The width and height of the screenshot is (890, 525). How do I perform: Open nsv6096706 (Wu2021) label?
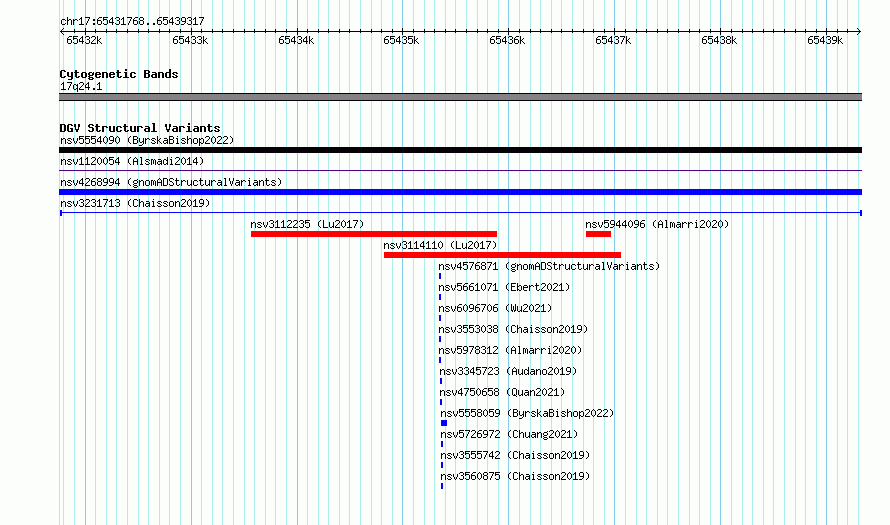[495, 308]
